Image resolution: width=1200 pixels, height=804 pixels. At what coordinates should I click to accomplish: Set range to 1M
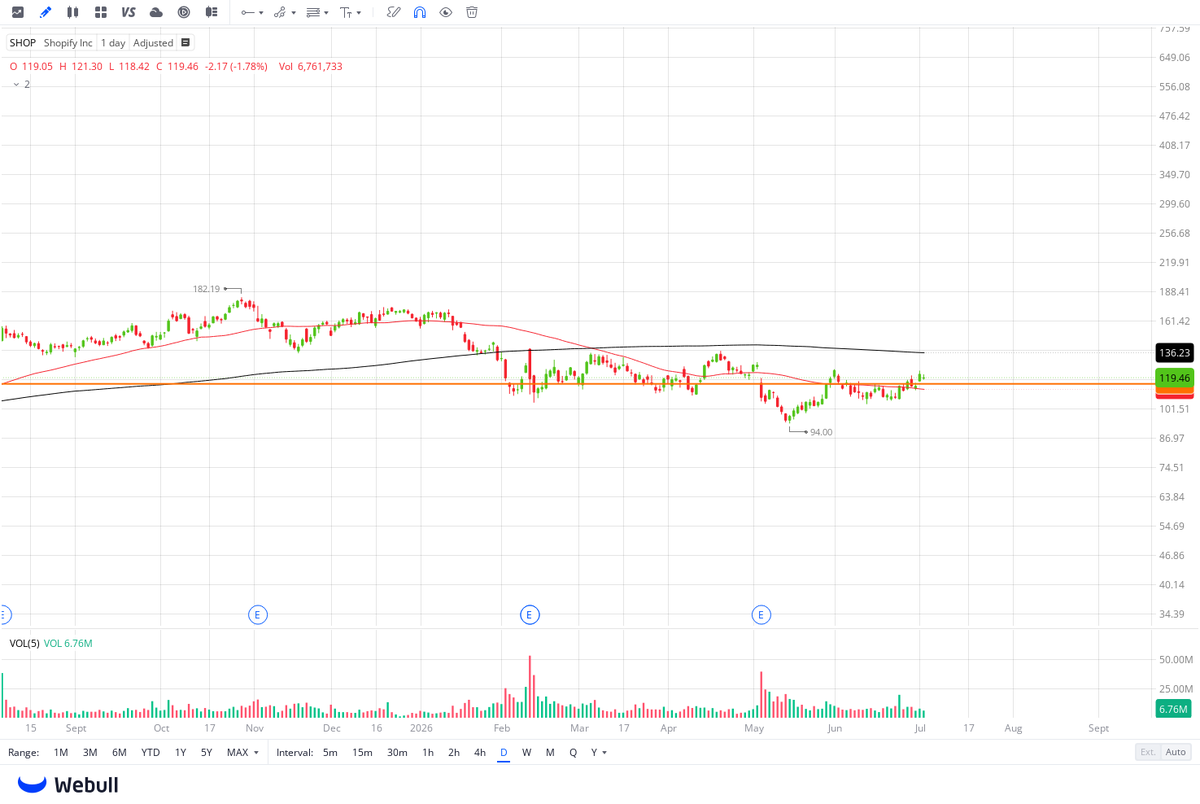point(61,752)
